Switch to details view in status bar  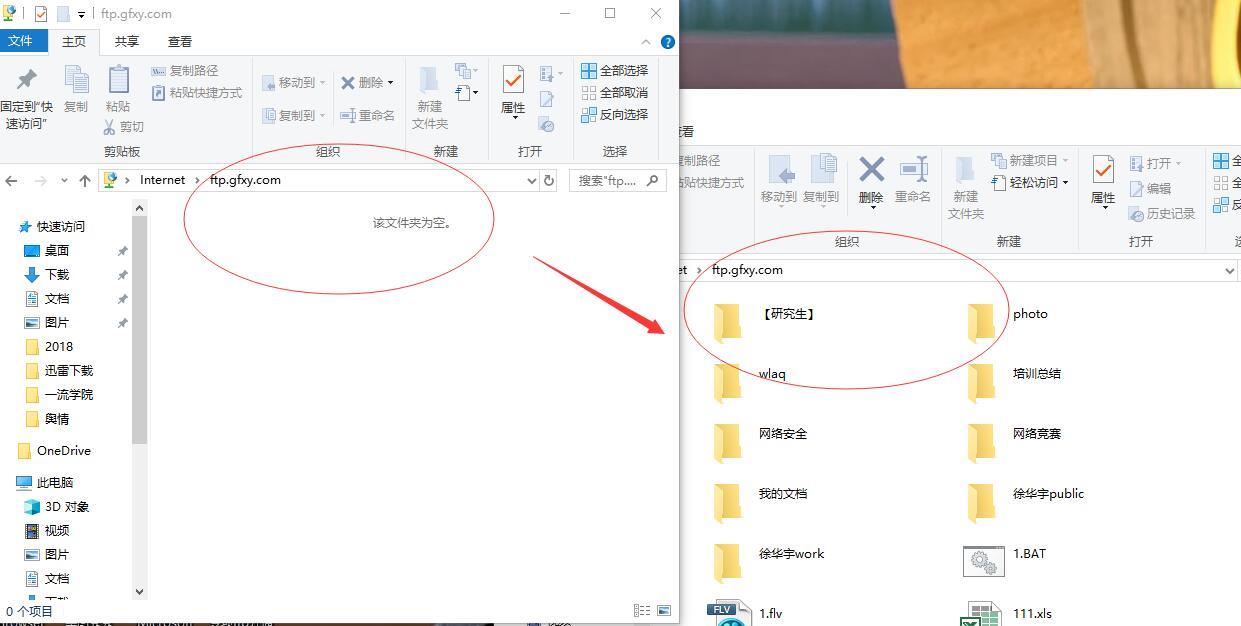pos(641,610)
